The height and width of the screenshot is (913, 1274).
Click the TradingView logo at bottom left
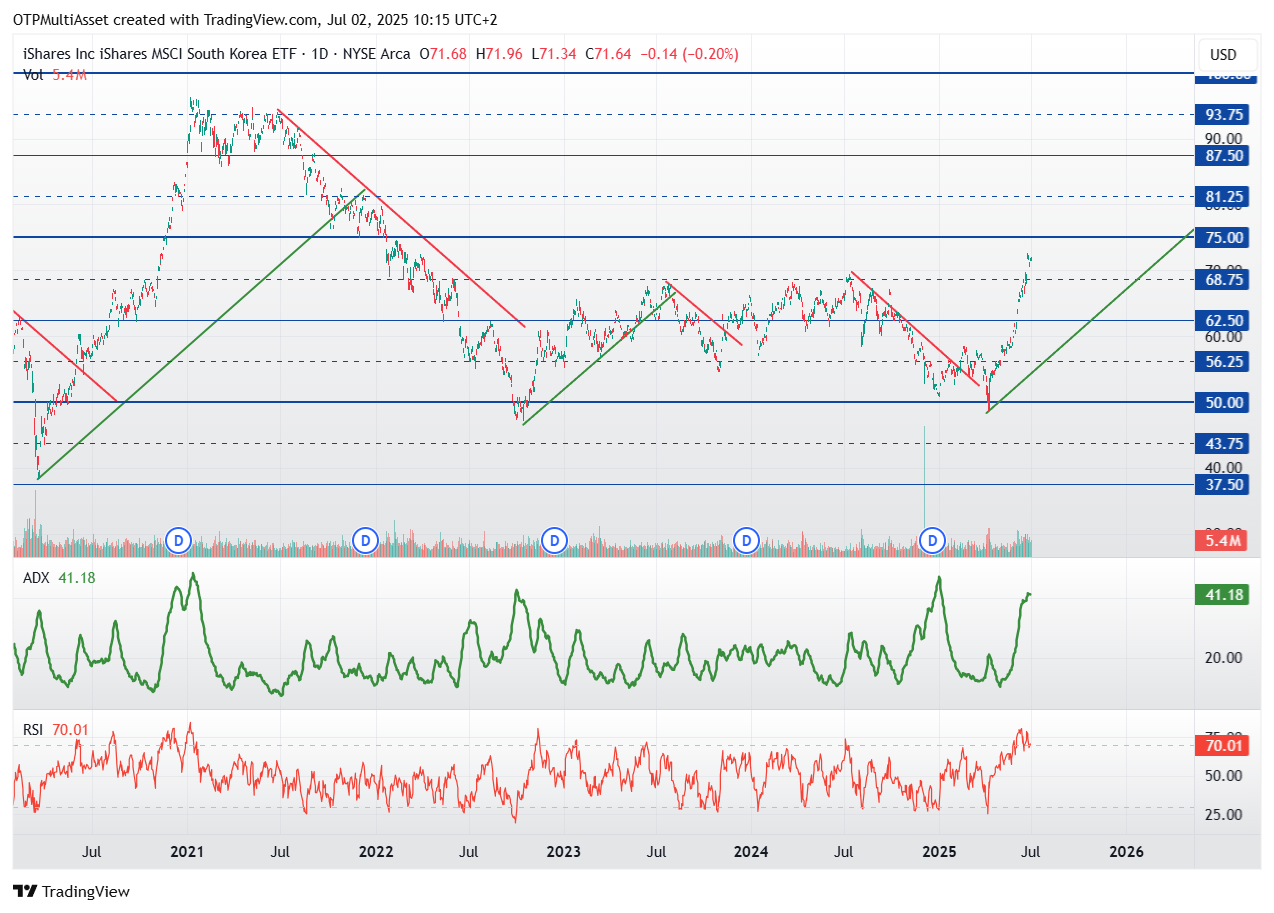tap(71, 891)
